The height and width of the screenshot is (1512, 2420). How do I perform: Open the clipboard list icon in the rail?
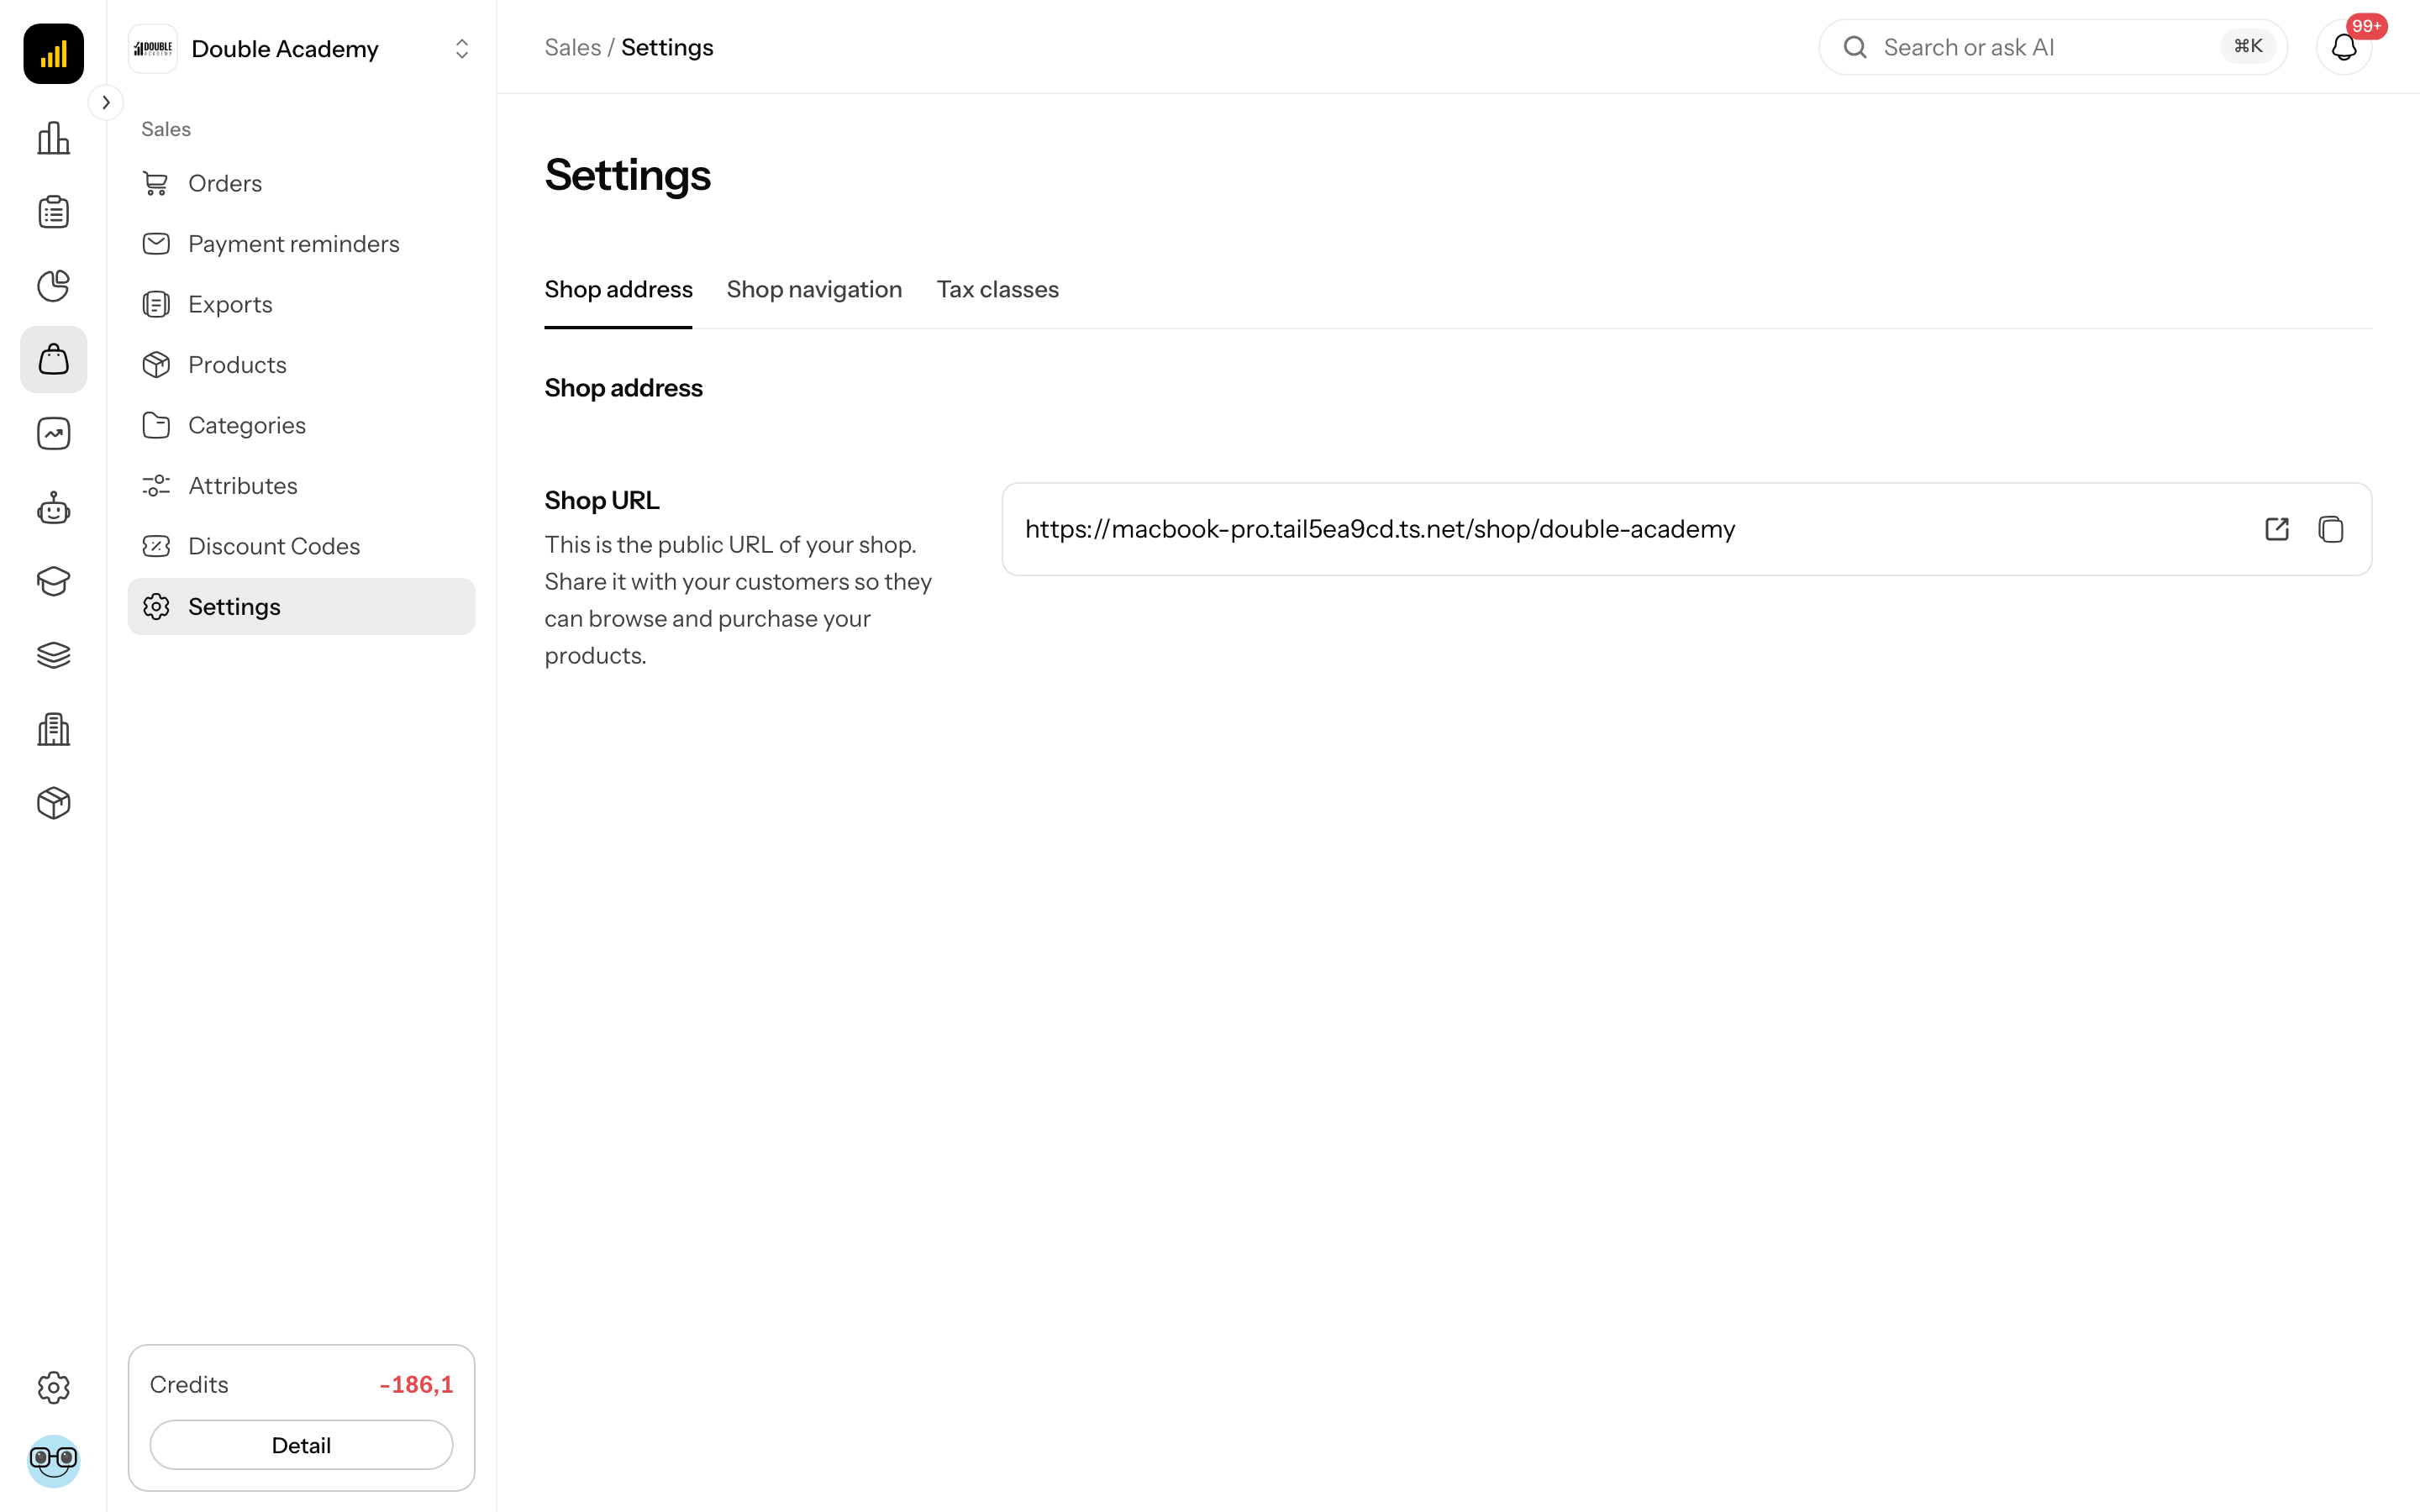(x=53, y=212)
